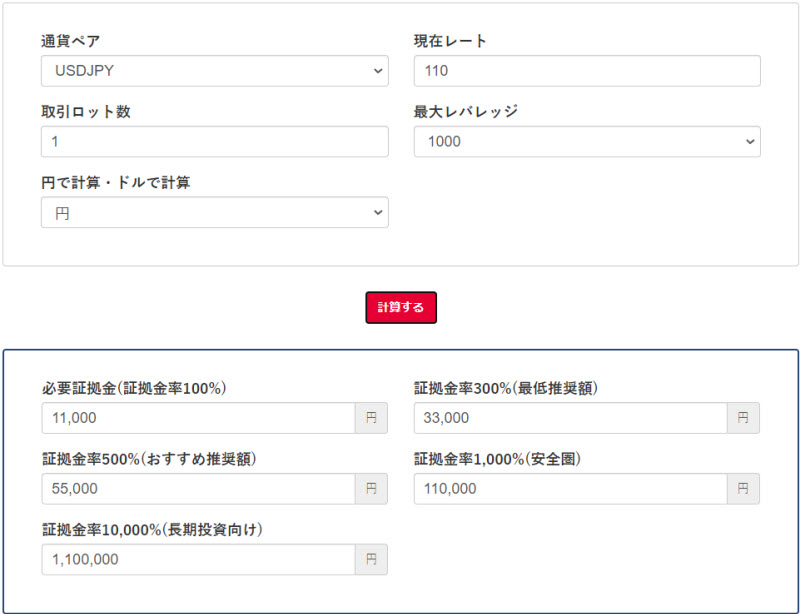Open the 円で計算・ドルで計算 currency dropdown

(x=214, y=213)
